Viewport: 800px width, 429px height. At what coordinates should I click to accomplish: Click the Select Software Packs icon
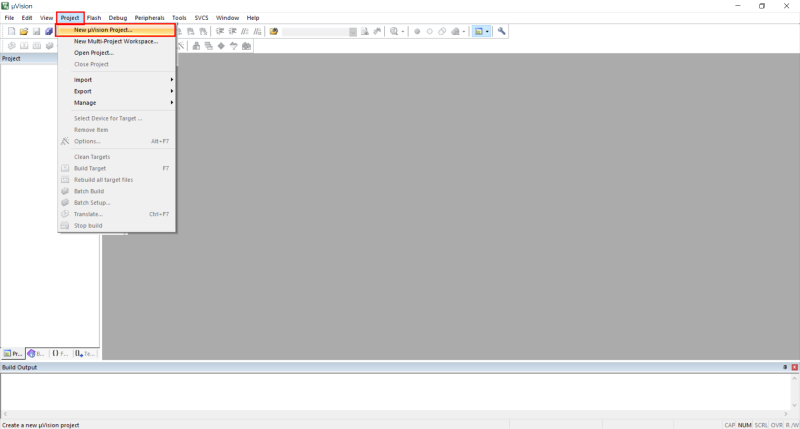tap(234, 46)
